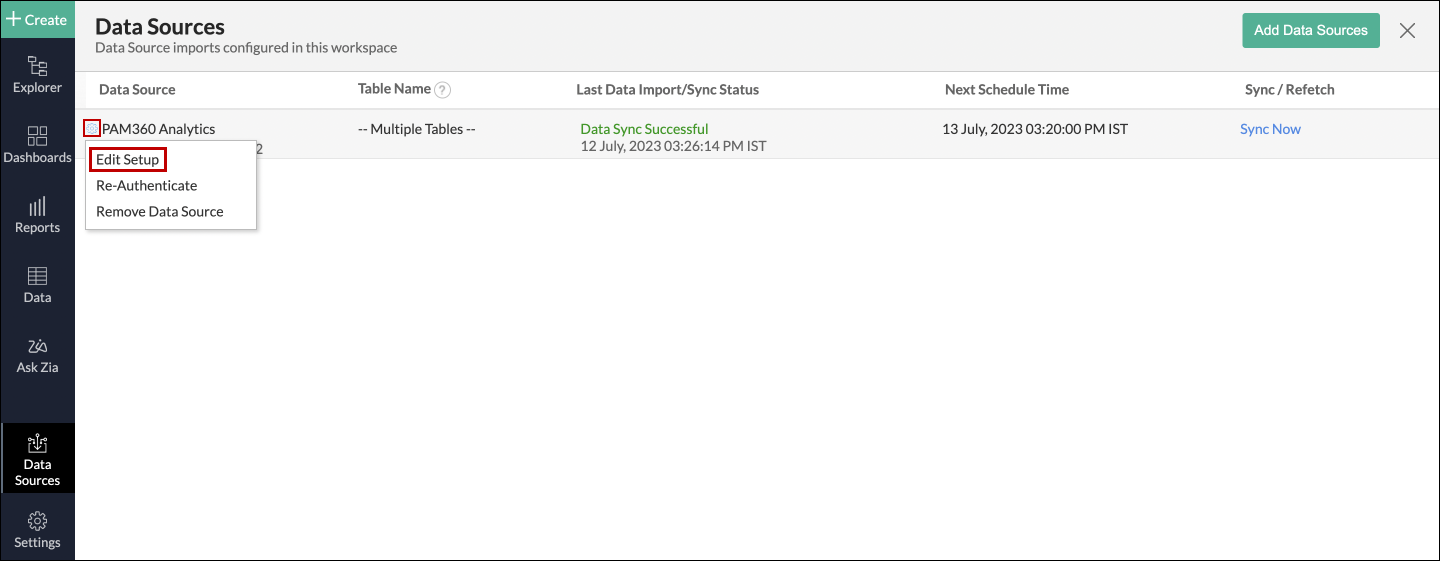Viewport: 1440px width, 561px height.
Task: Choose Remove Data Source option
Action: (x=159, y=212)
